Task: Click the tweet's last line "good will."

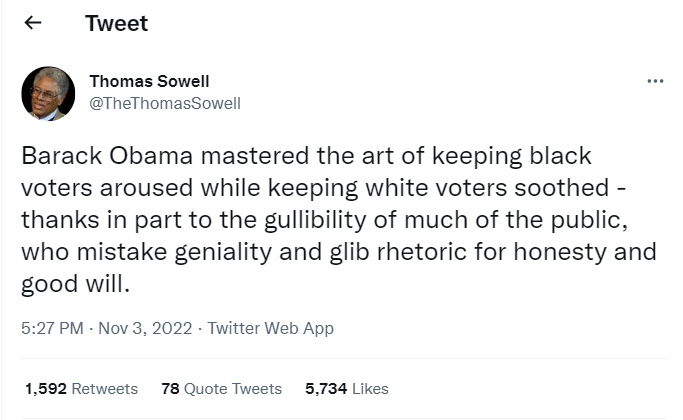Action: click(x=76, y=283)
